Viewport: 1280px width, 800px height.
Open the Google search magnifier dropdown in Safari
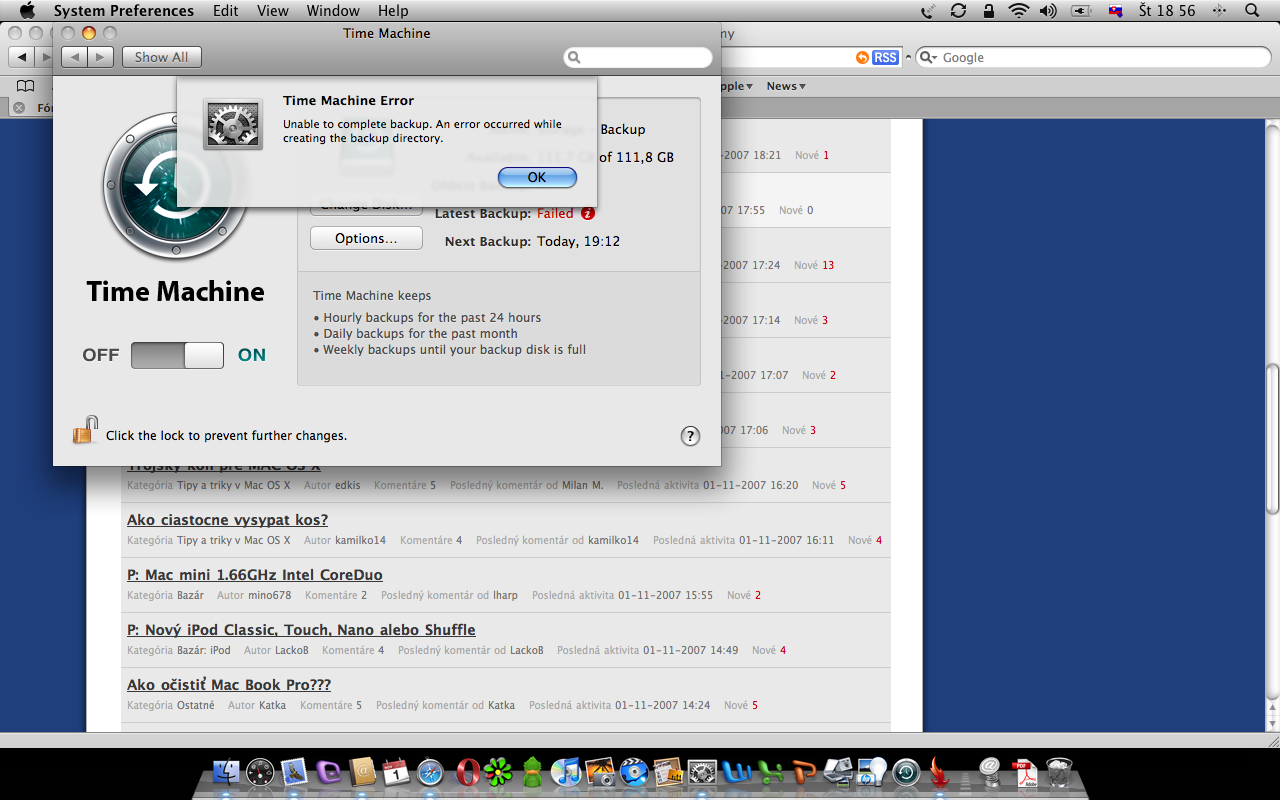tap(929, 57)
